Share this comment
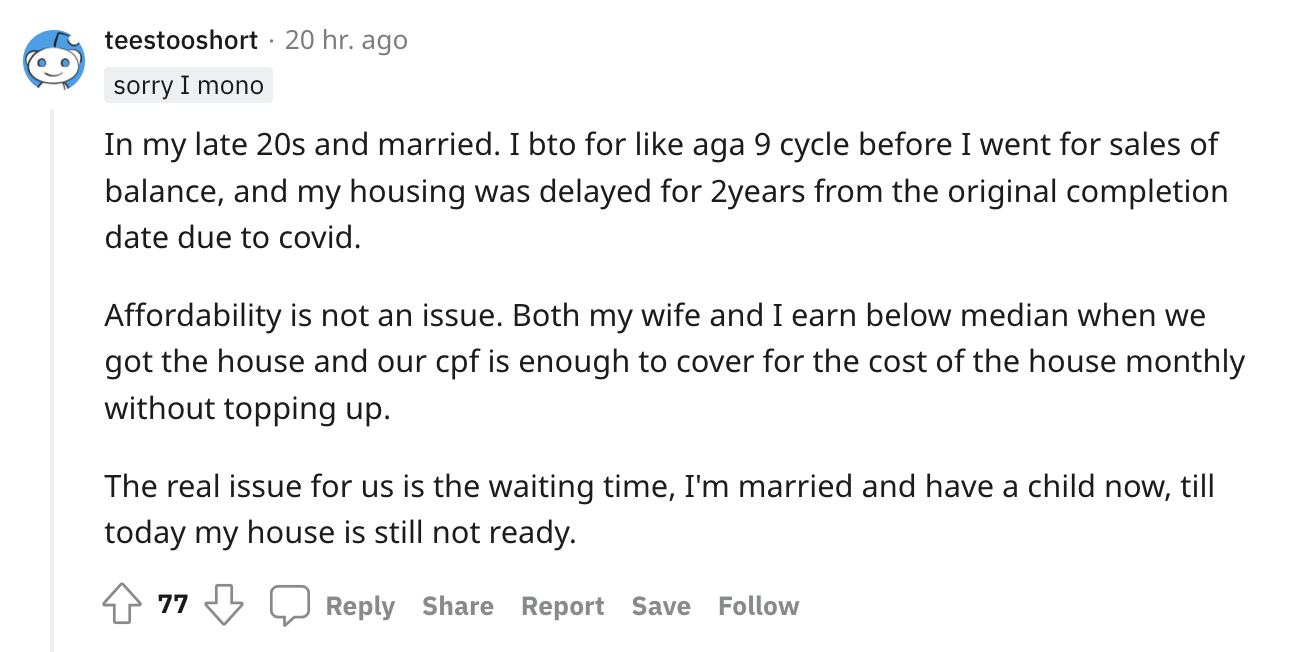 (x=457, y=606)
